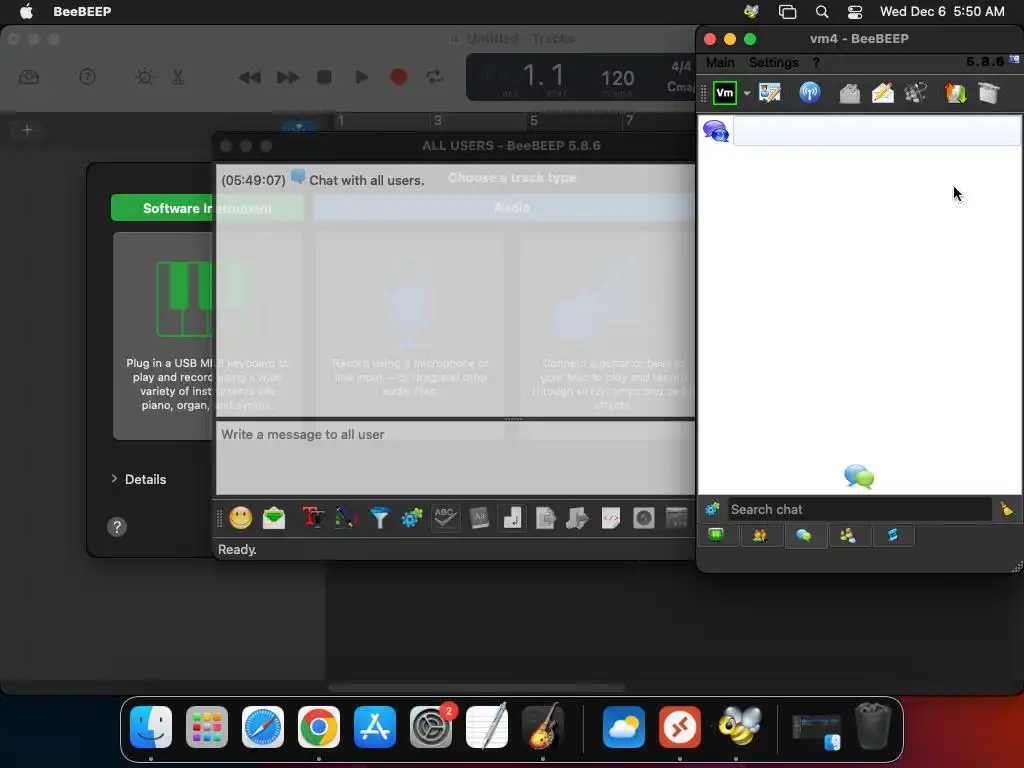The image size is (1024, 768).
Task: Click the GarageBand quick help ? icon
Action: coord(88,77)
